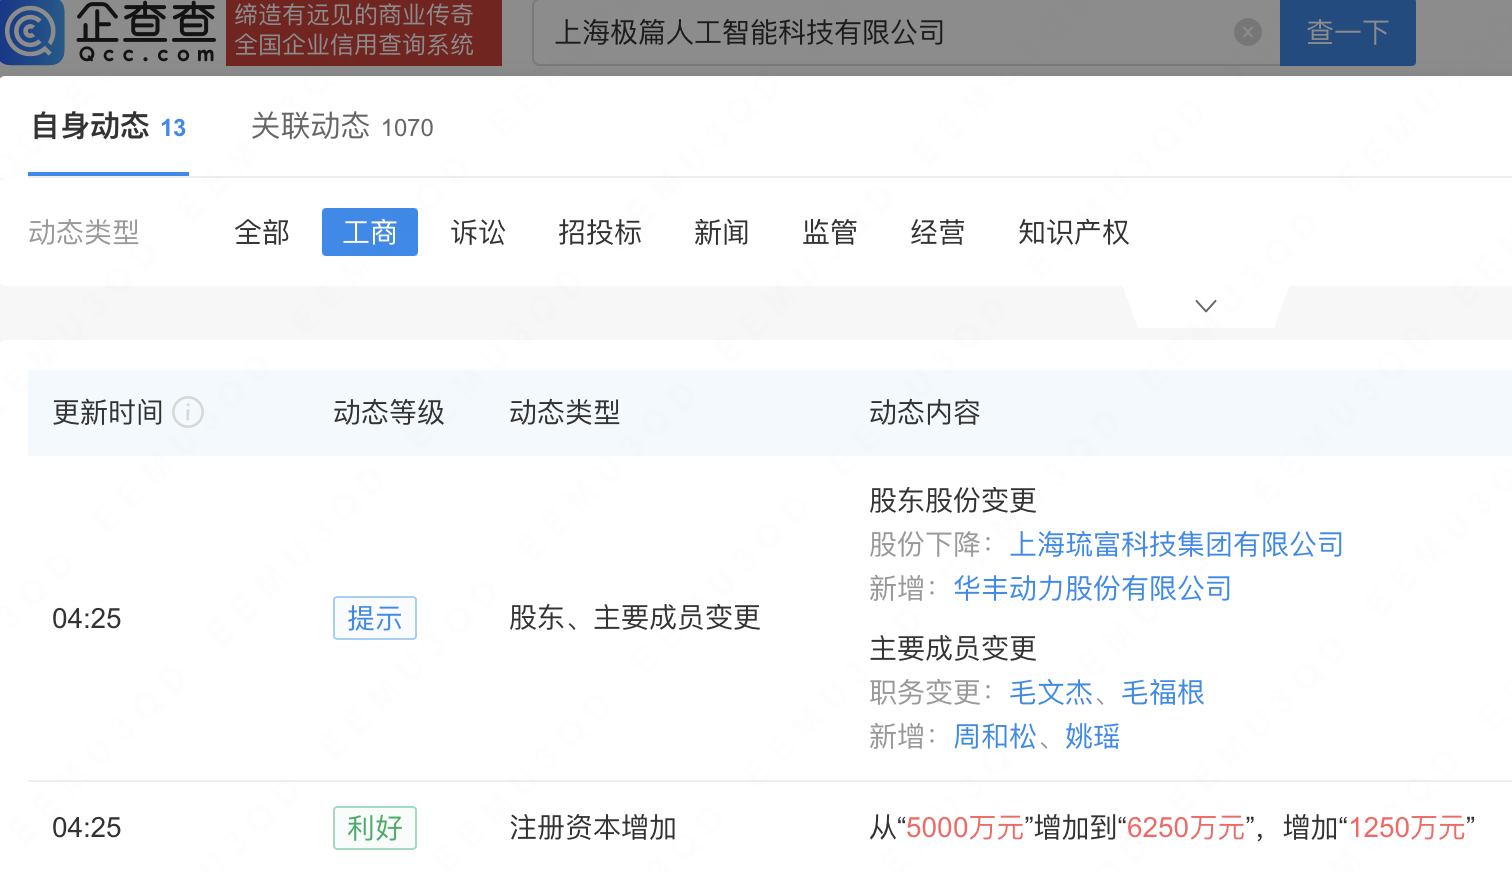Click the info icon next to 更新时间
The height and width of the screenshot is (872, 1512).
(x=187, y=412)
